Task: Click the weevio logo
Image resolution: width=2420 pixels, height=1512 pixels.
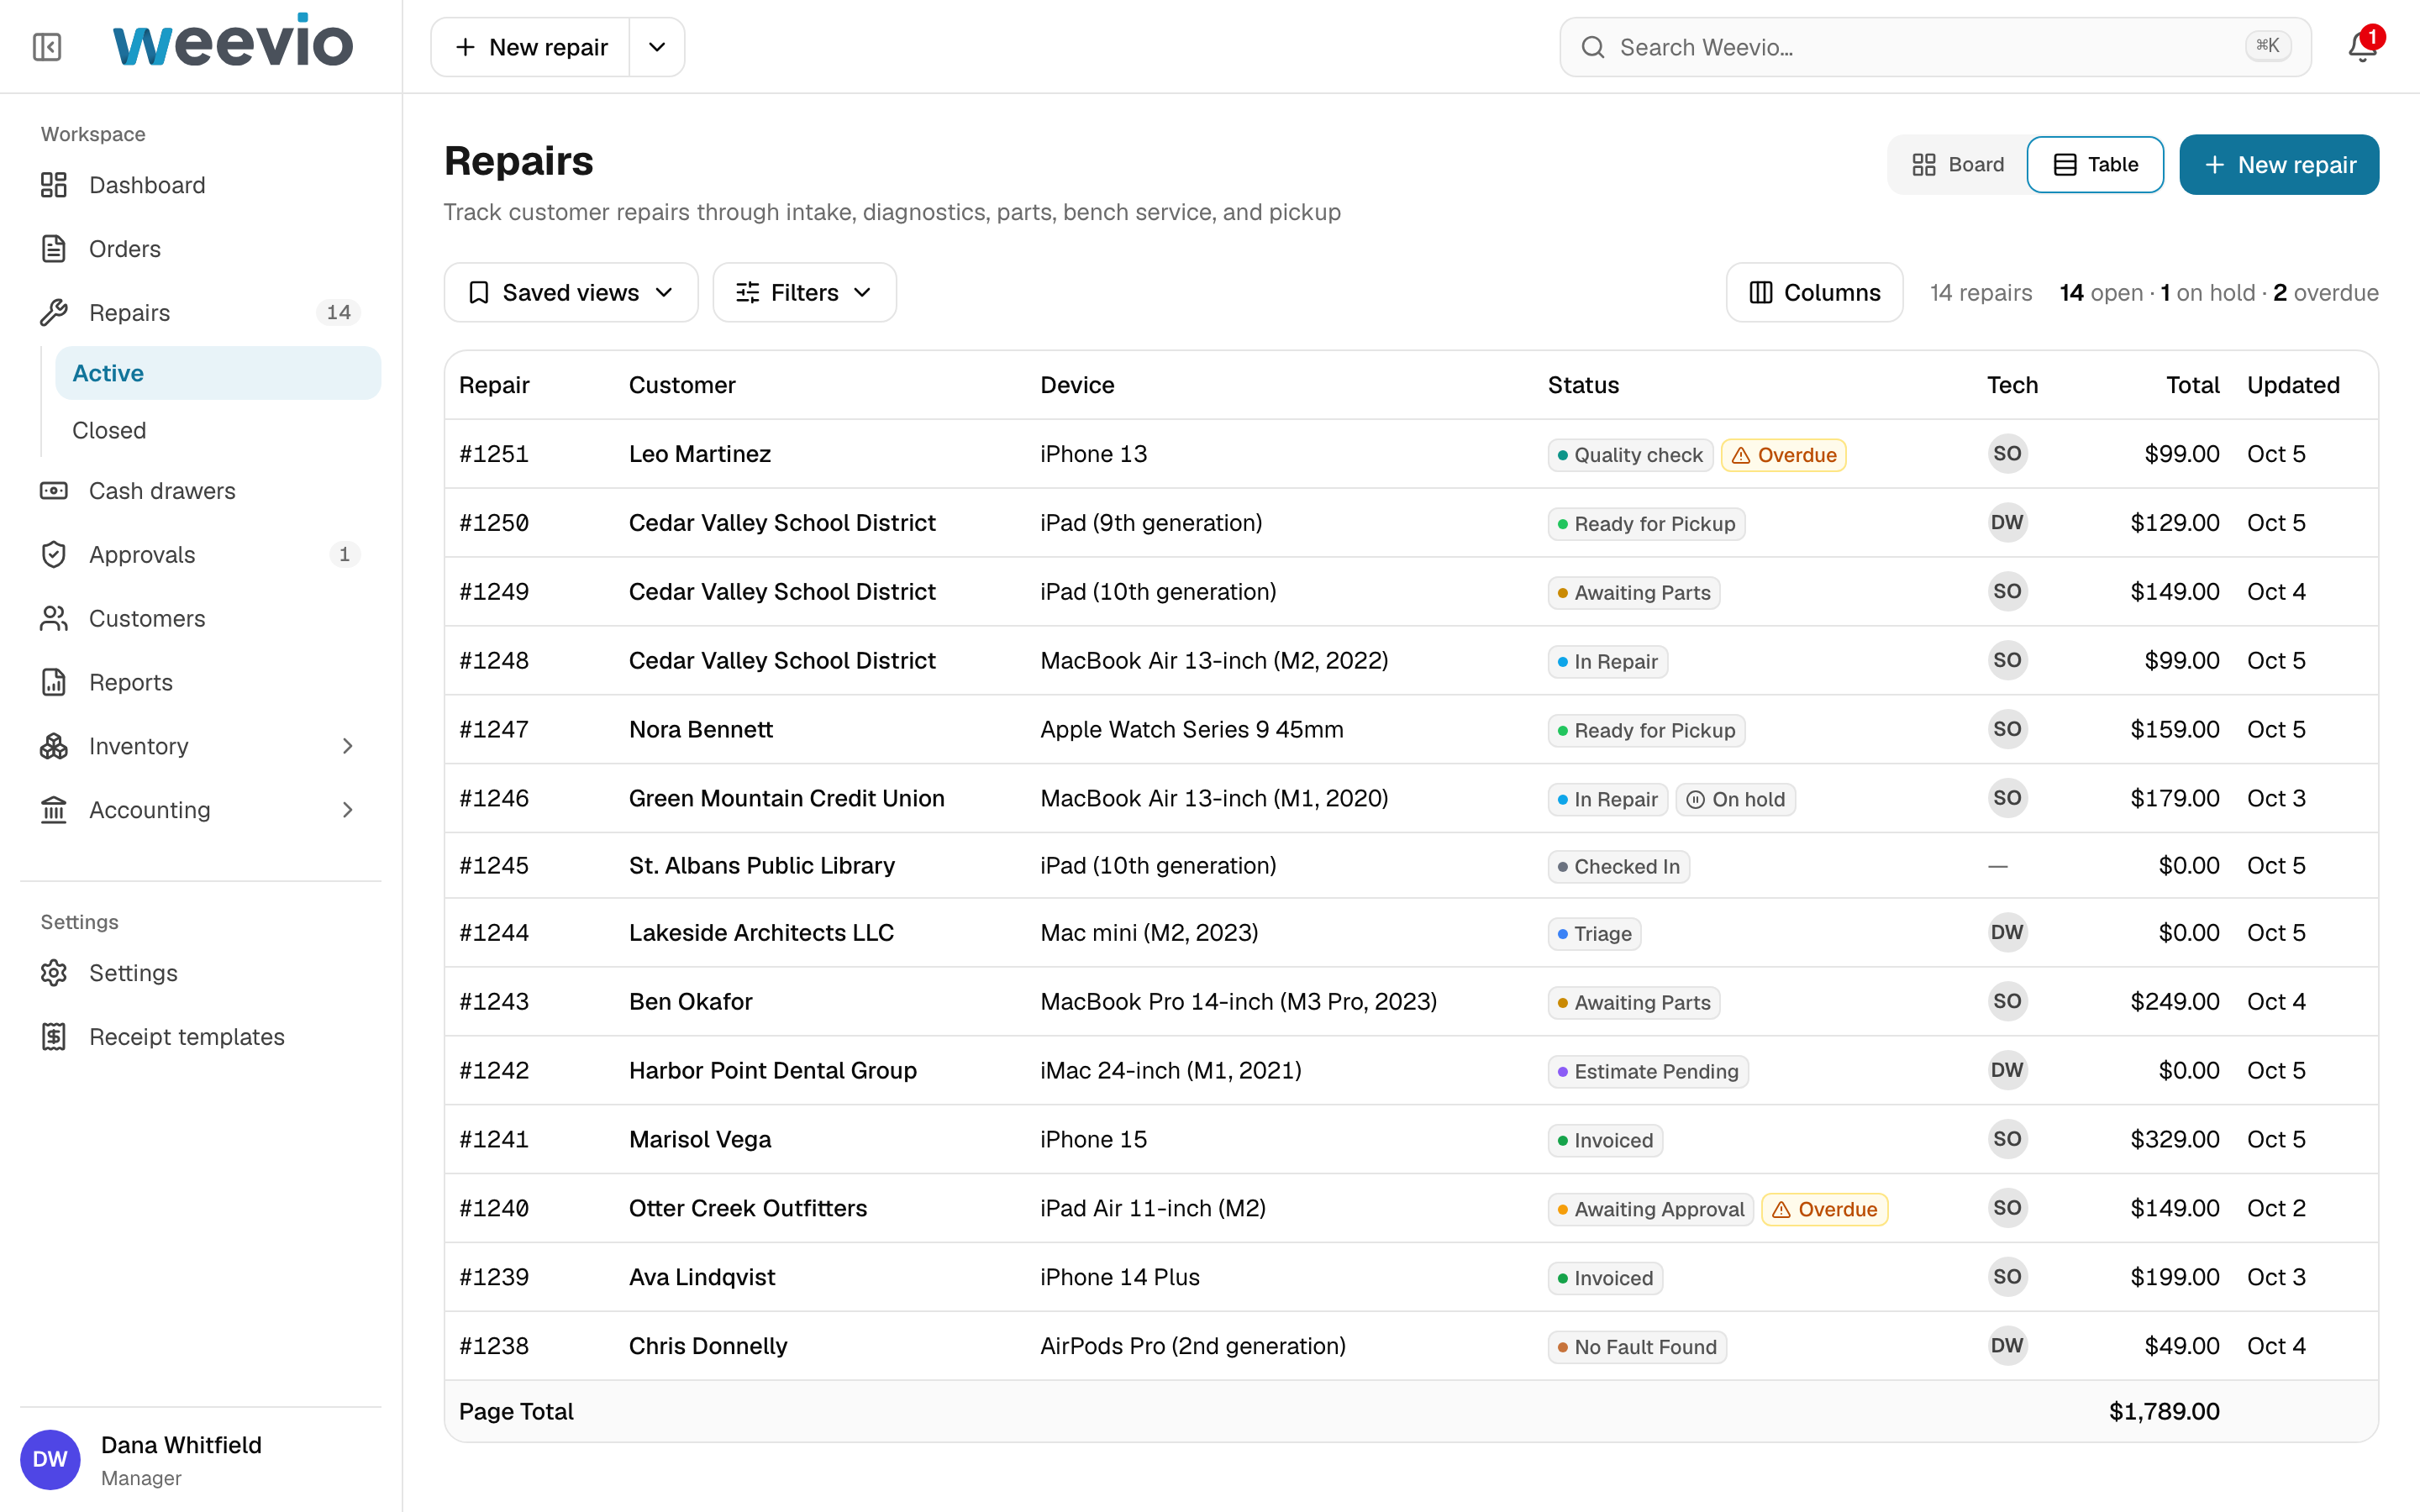Action: [233, 42]
